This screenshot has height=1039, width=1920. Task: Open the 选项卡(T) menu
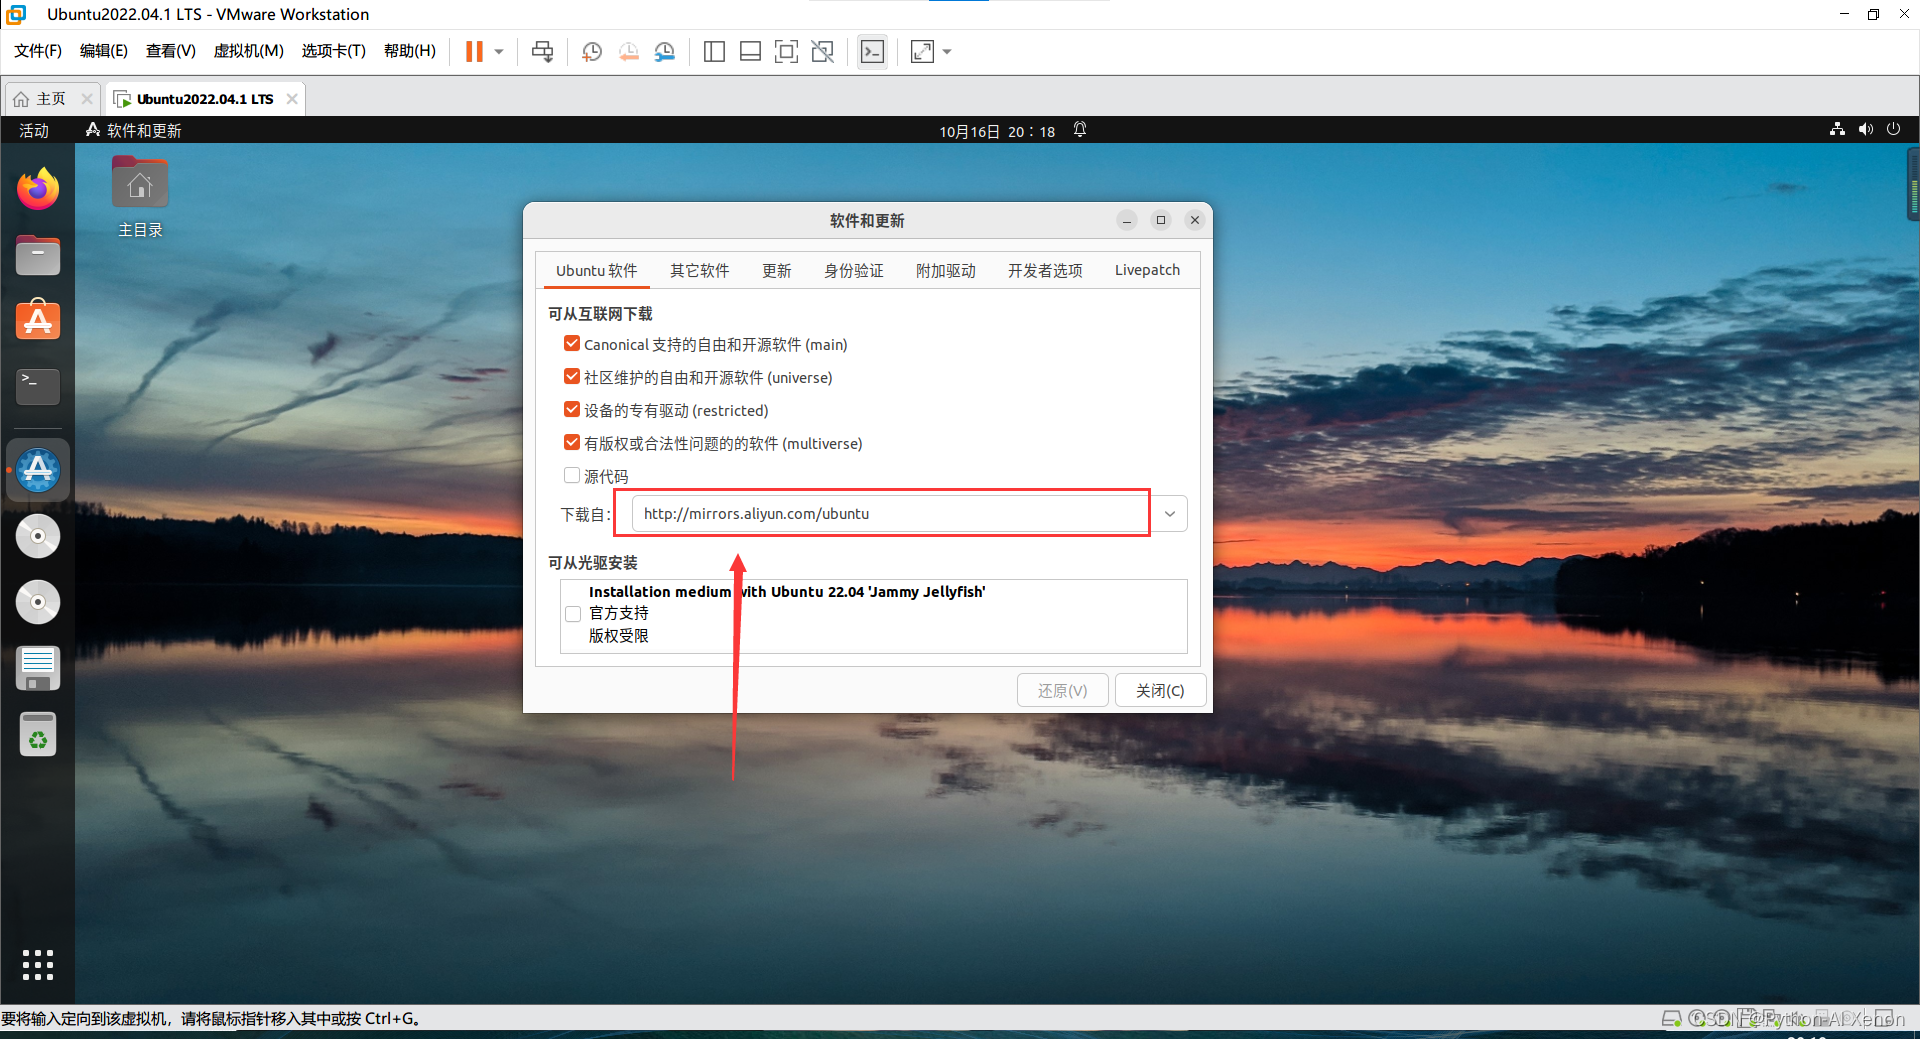334,51
